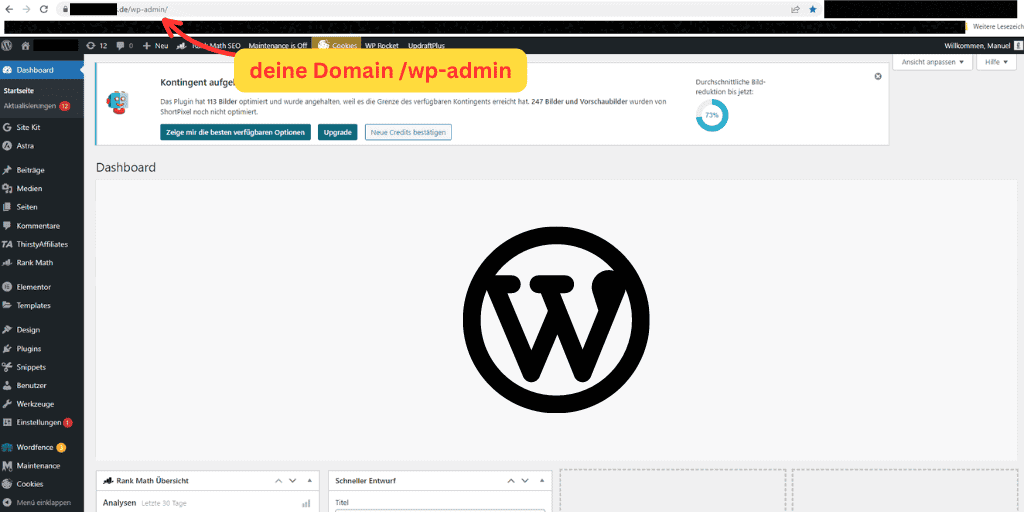
Task: Click Willkommen, Manuel user menu
Action: click(x=982, y=46)
